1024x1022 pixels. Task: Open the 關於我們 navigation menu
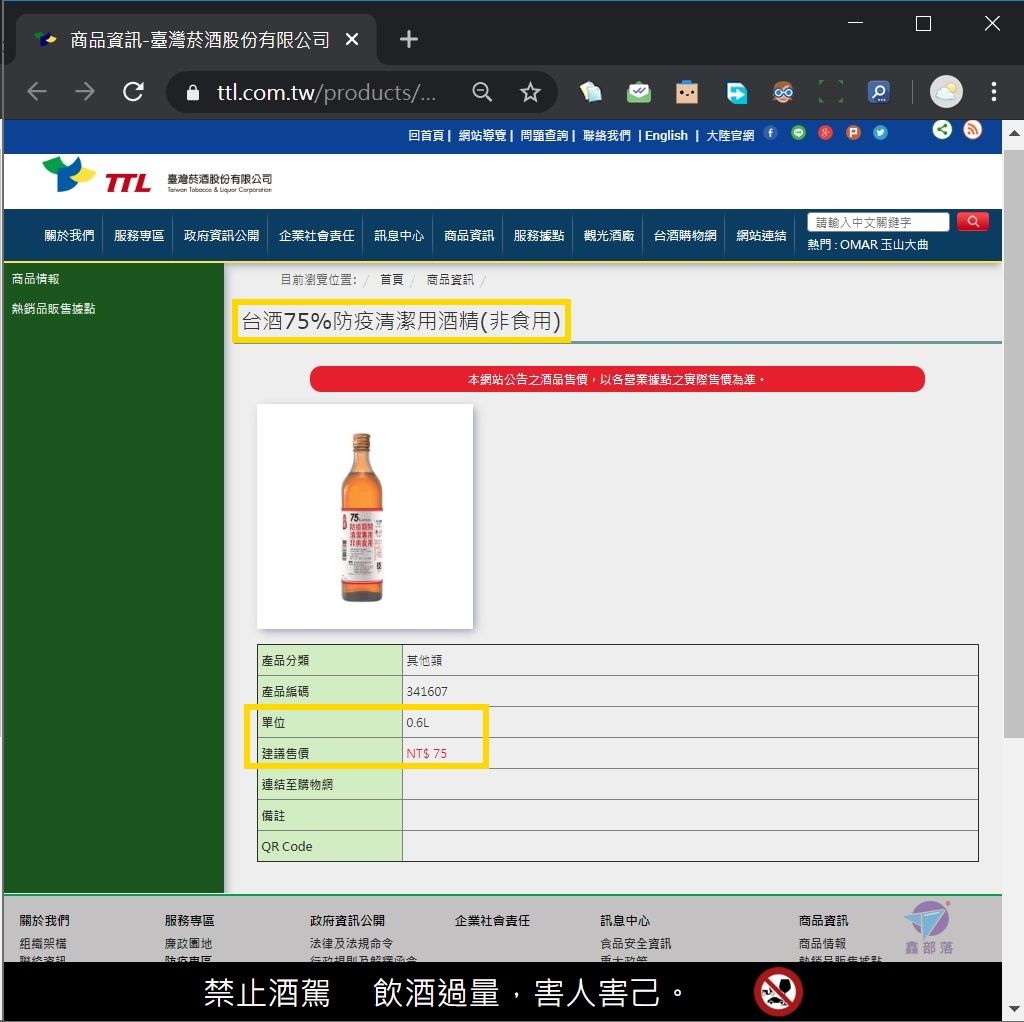click(x=69, y=236)
